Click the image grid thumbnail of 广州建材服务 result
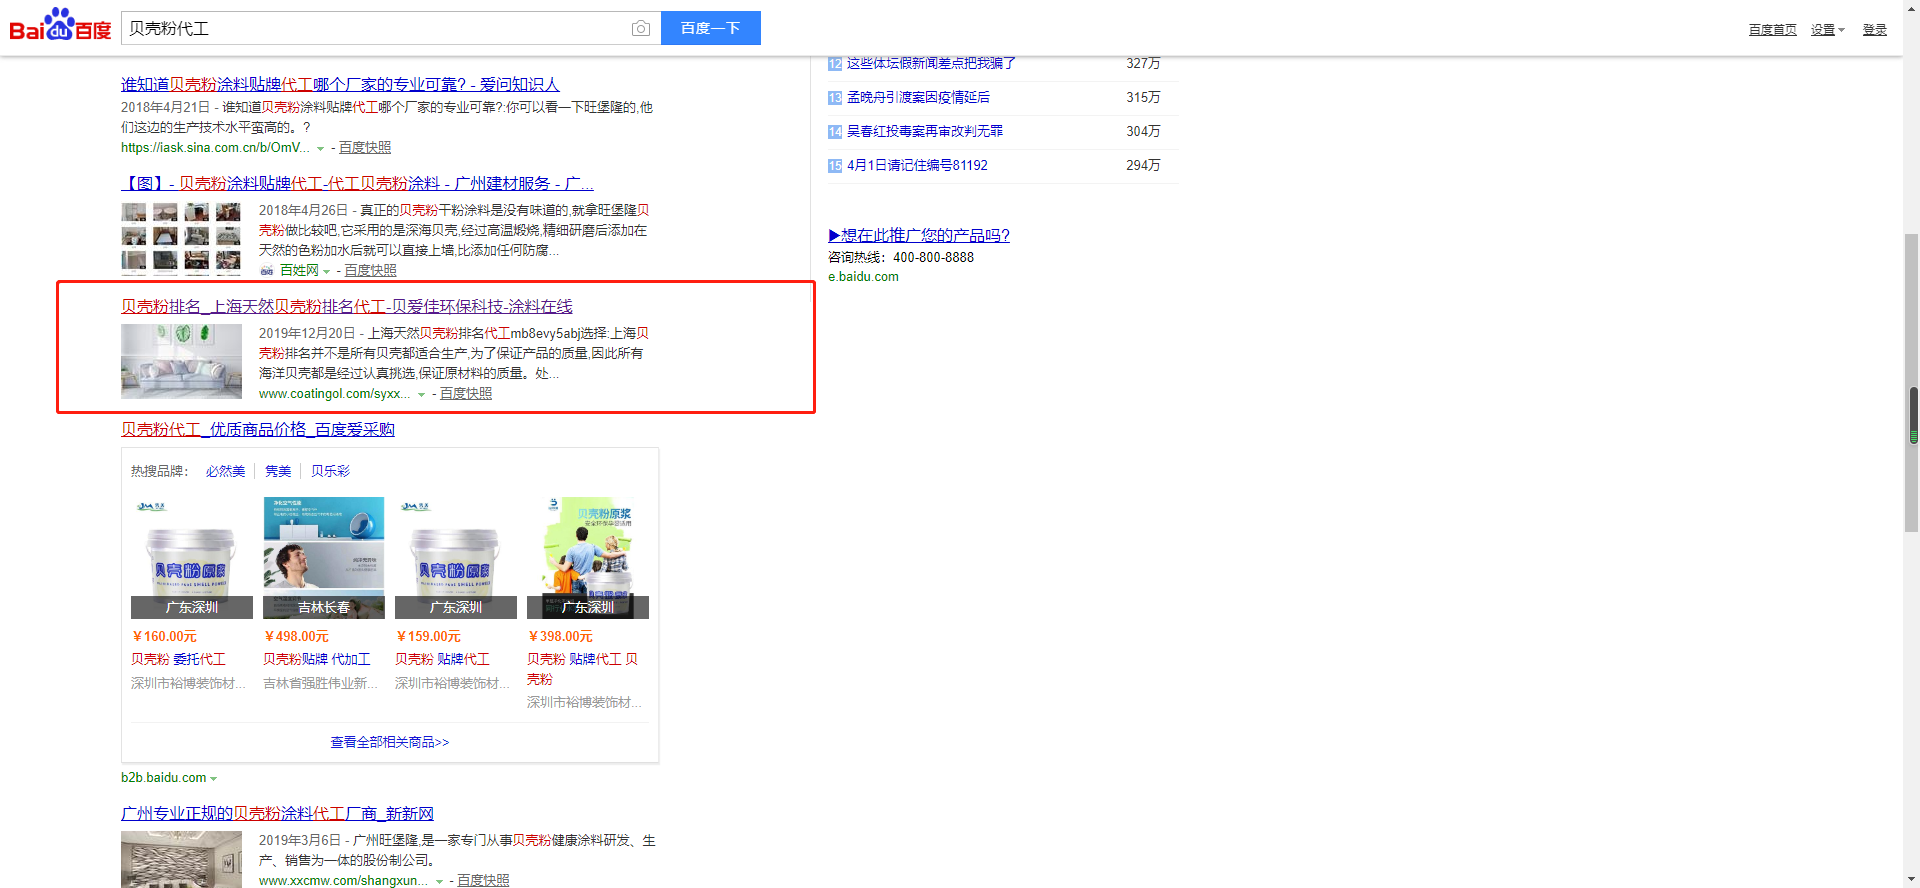This screenshot has height=888, width=1920. pyautogui.click(x=181, y=238)
